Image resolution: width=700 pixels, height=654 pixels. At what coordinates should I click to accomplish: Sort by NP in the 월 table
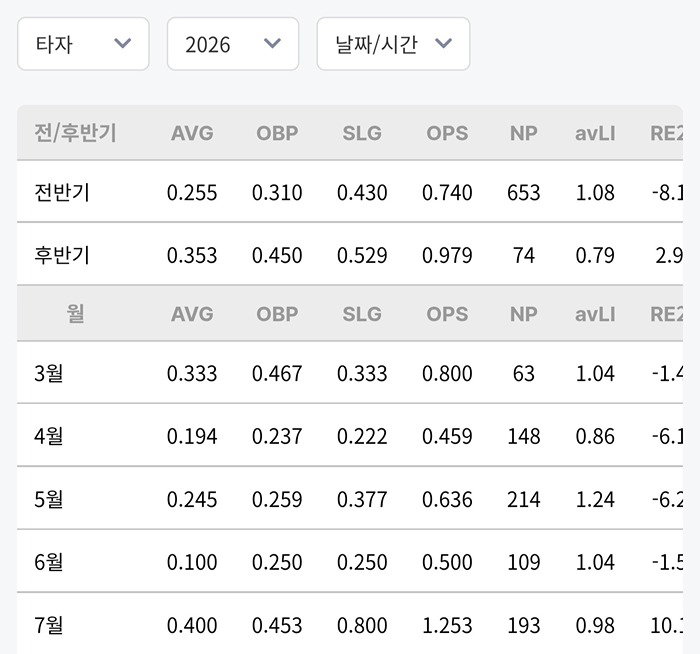tap(524, 314)
